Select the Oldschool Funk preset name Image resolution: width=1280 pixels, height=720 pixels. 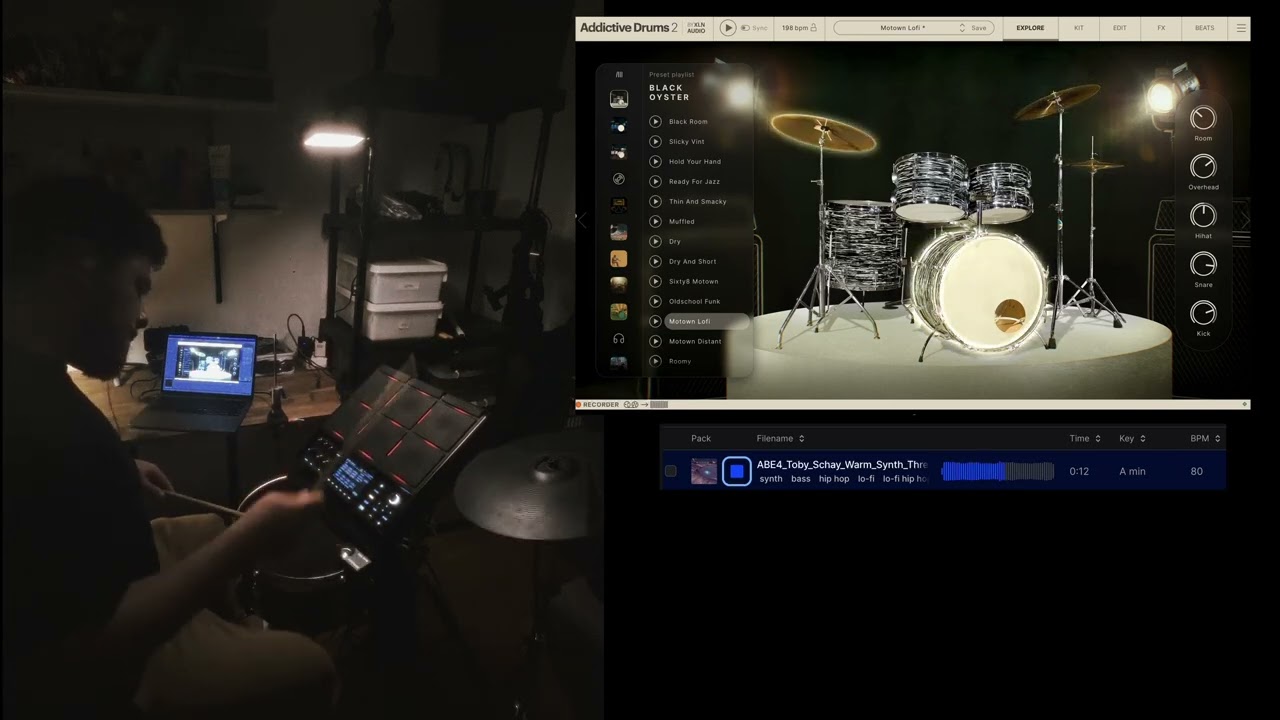click(694, 301)
